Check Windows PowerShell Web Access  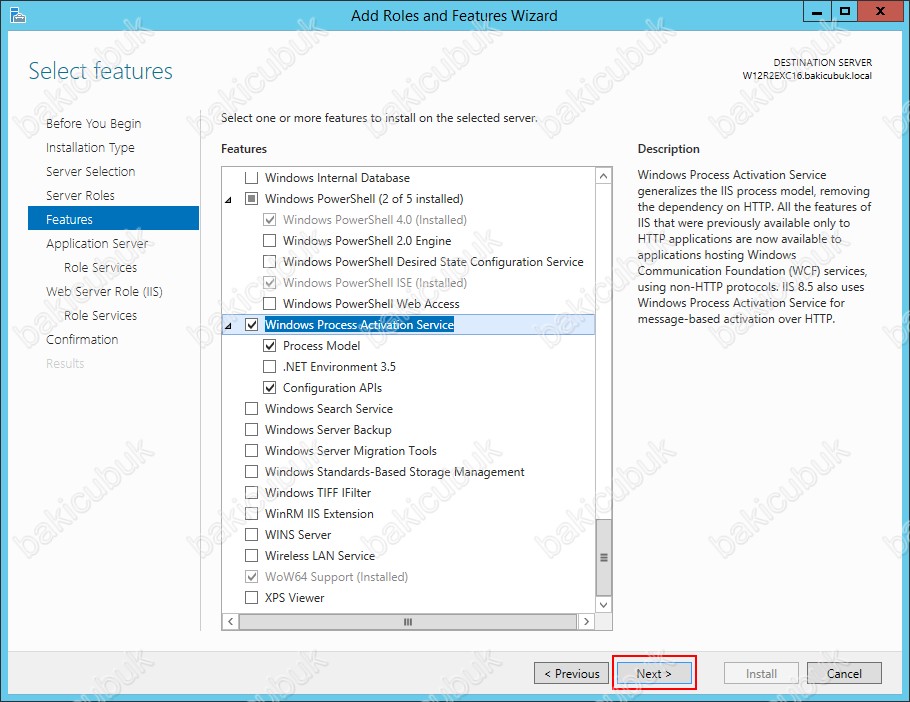269,303
